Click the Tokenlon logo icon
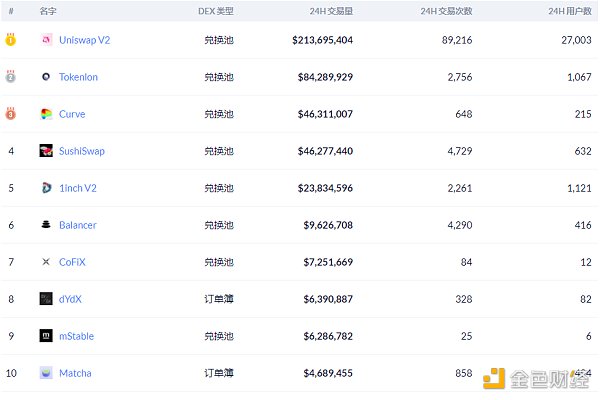This screenshot has height=400, width=600. [46, 77]
